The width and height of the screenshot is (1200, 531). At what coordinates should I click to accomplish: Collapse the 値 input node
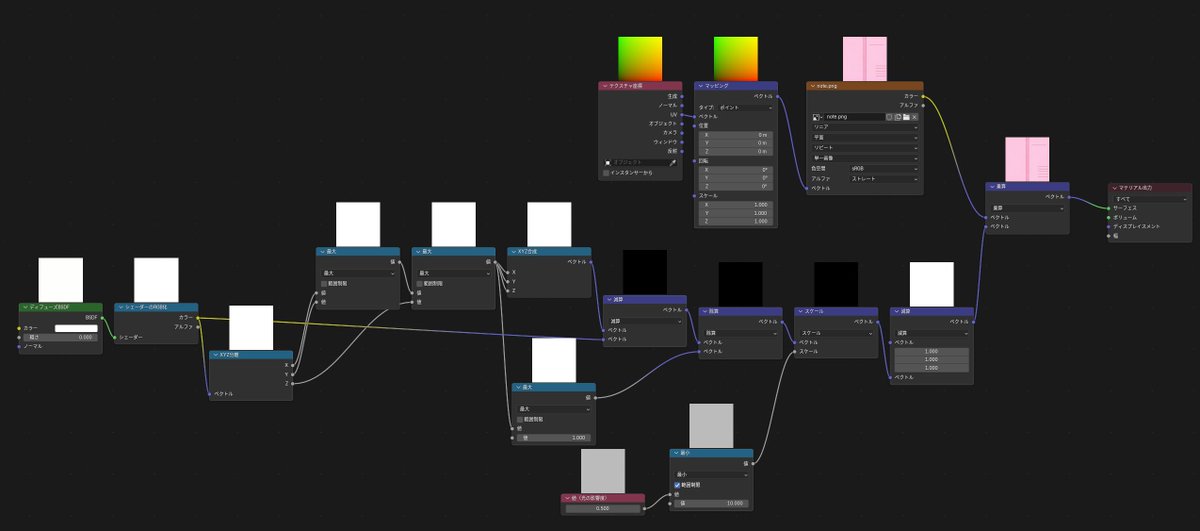coord(567,498)
